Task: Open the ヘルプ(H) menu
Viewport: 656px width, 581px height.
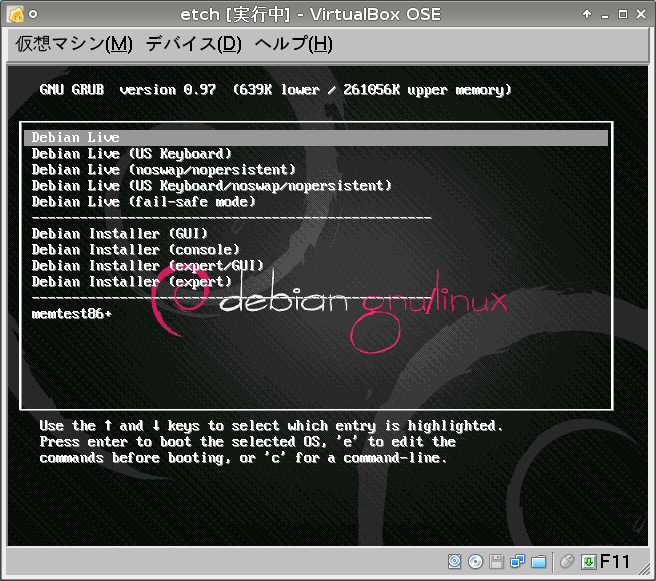Action: coord(294,44)
